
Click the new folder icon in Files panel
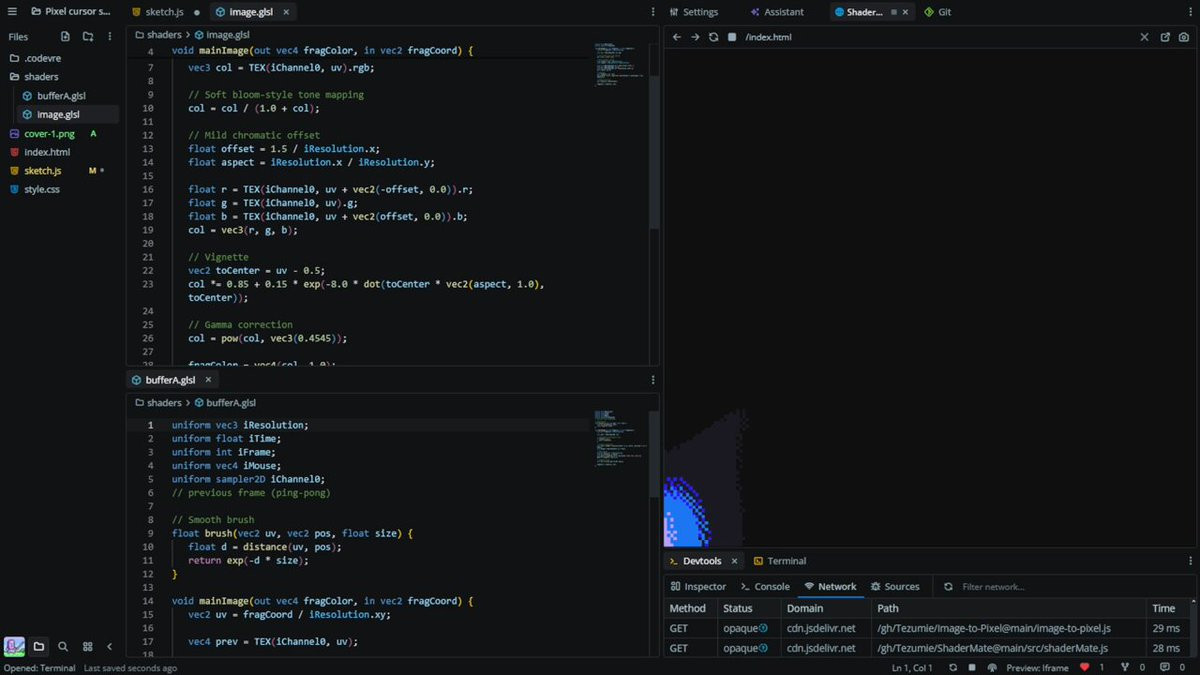(x=88, y=37)
